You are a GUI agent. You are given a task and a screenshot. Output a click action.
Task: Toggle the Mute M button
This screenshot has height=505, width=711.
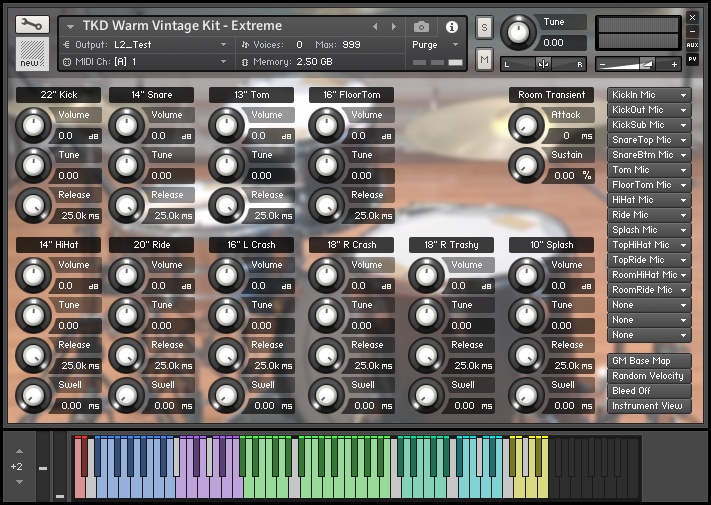pyautogui.click(x=484, y=59)
